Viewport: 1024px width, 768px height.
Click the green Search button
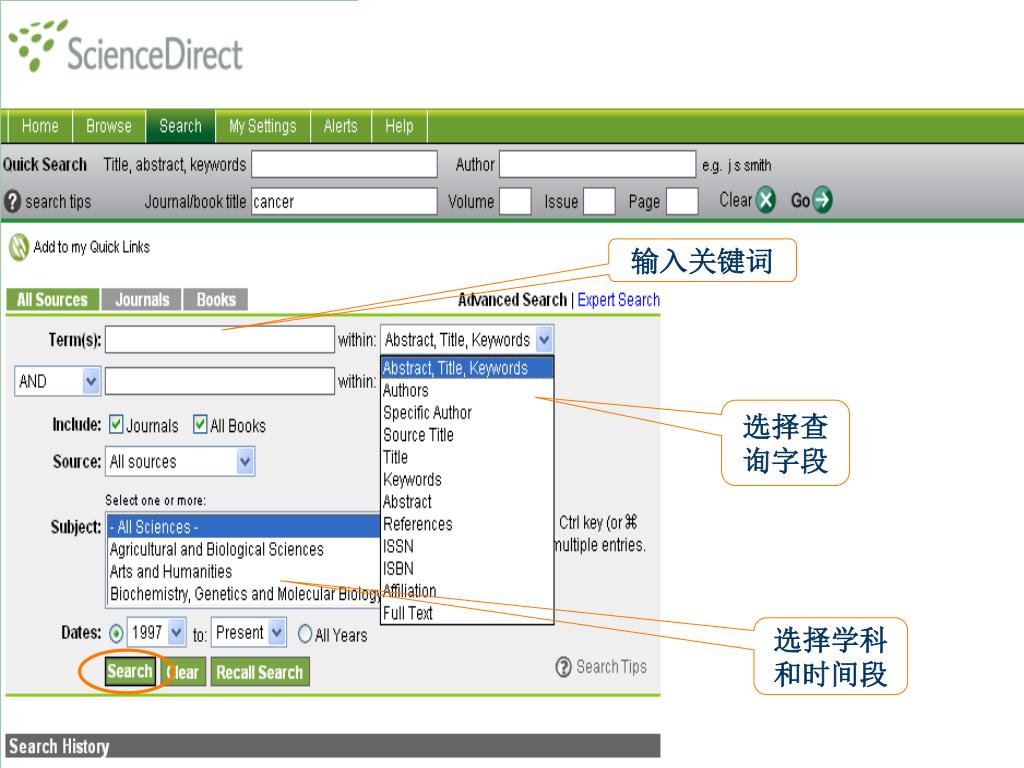click(x=130, y=671)
